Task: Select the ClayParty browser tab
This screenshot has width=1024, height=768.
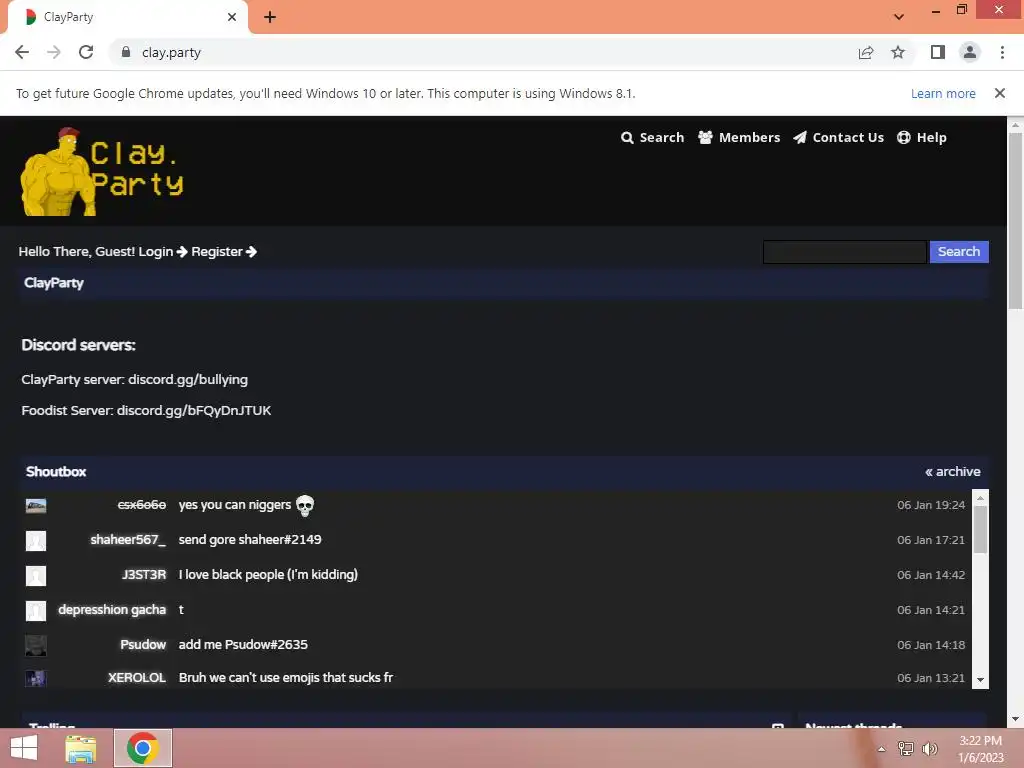Action: (x=127, y=17)
